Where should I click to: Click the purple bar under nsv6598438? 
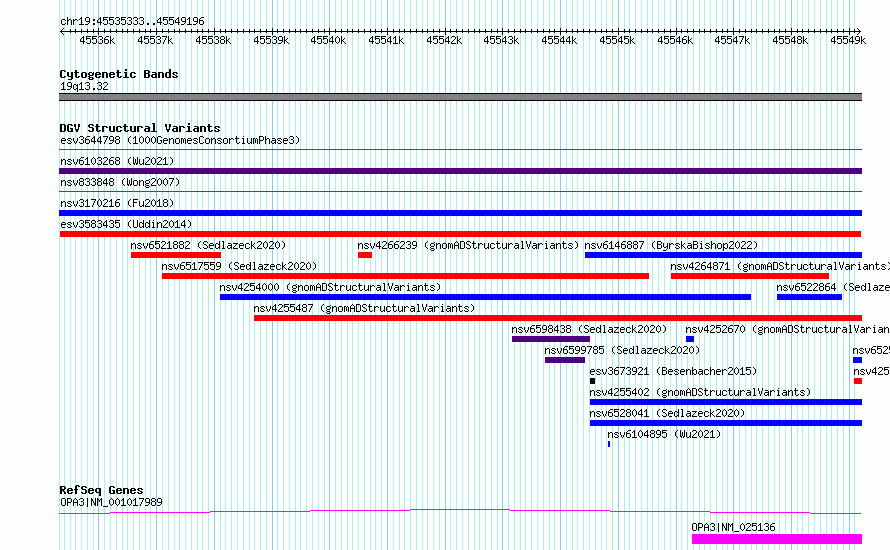tap(551, 339)
